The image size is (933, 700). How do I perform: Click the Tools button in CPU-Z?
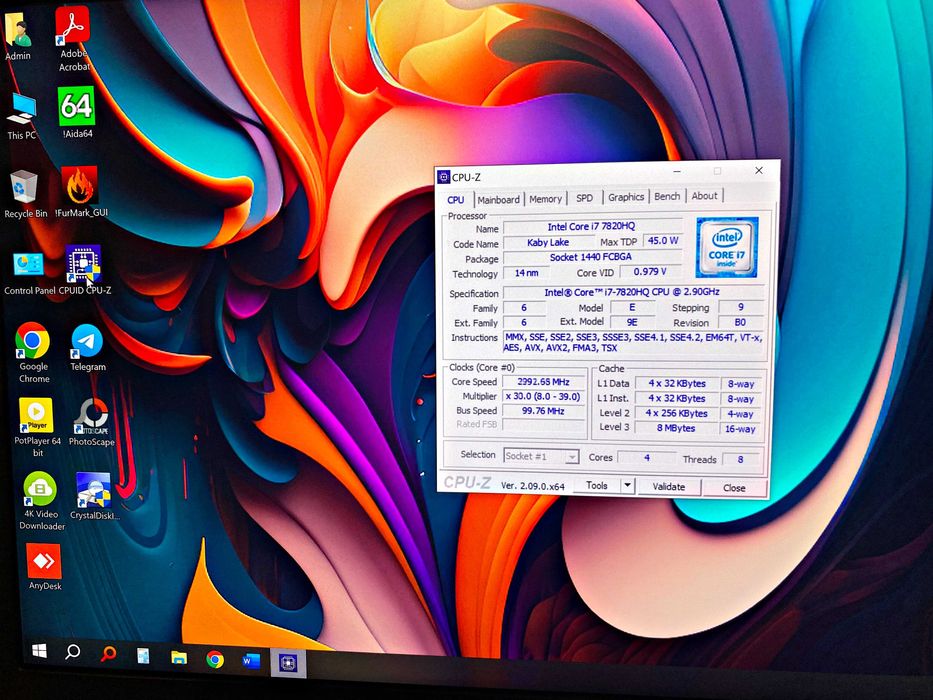click(x=597, y=485)
